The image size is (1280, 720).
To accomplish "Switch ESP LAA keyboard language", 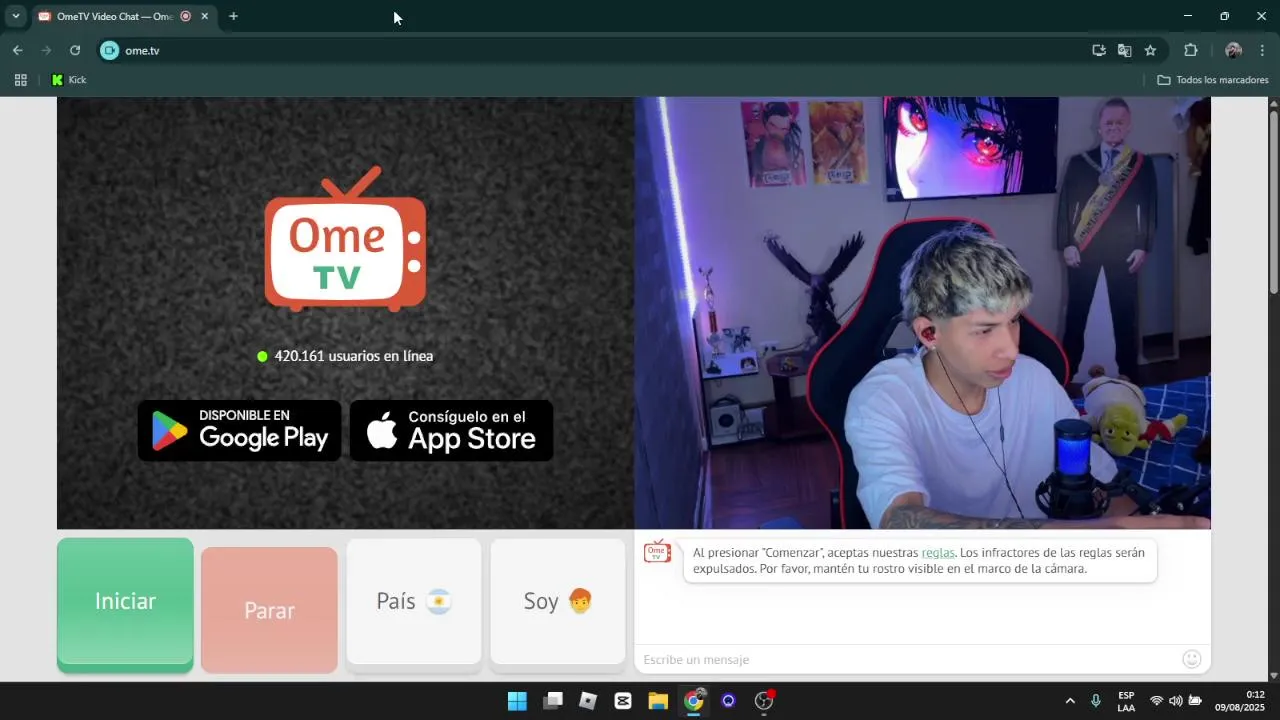I will (1126, 701).
